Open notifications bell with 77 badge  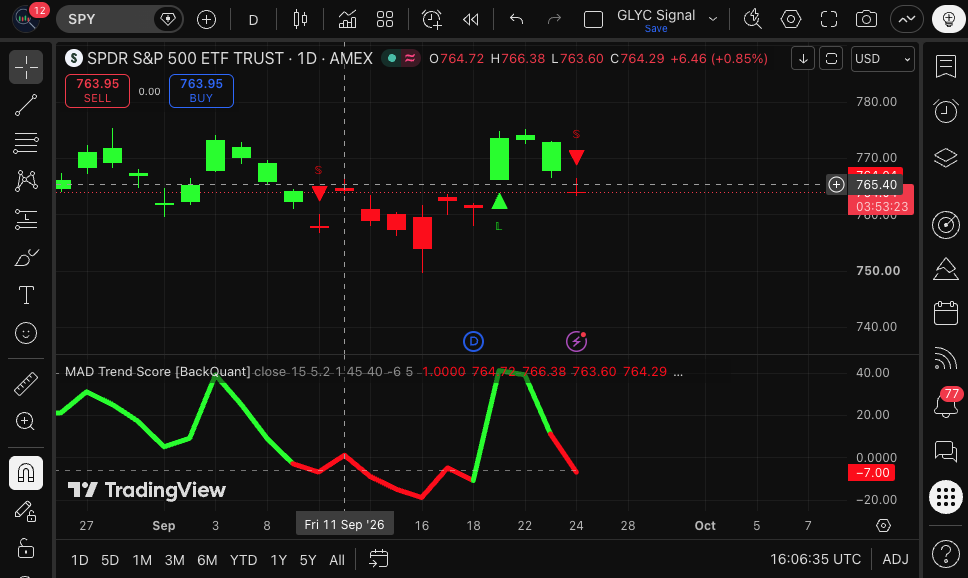tap(946, 404)
